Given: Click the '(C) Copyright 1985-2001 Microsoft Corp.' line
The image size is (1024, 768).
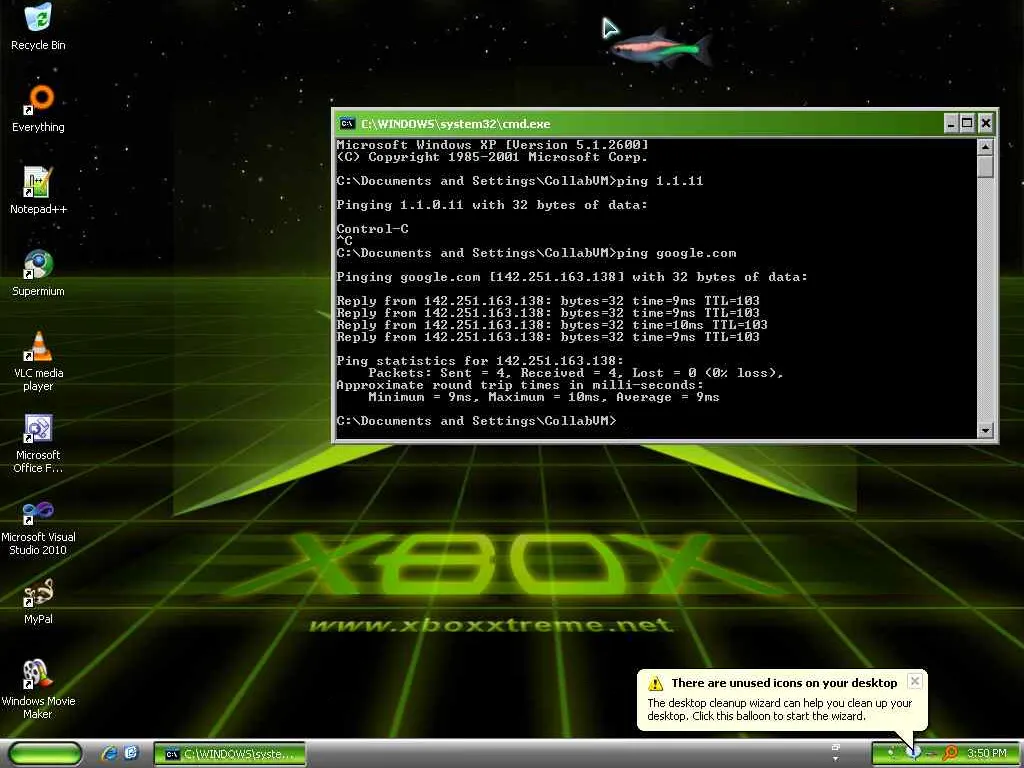Looking at the screenshot, I should pyautogui.click(x=492, y=157).
